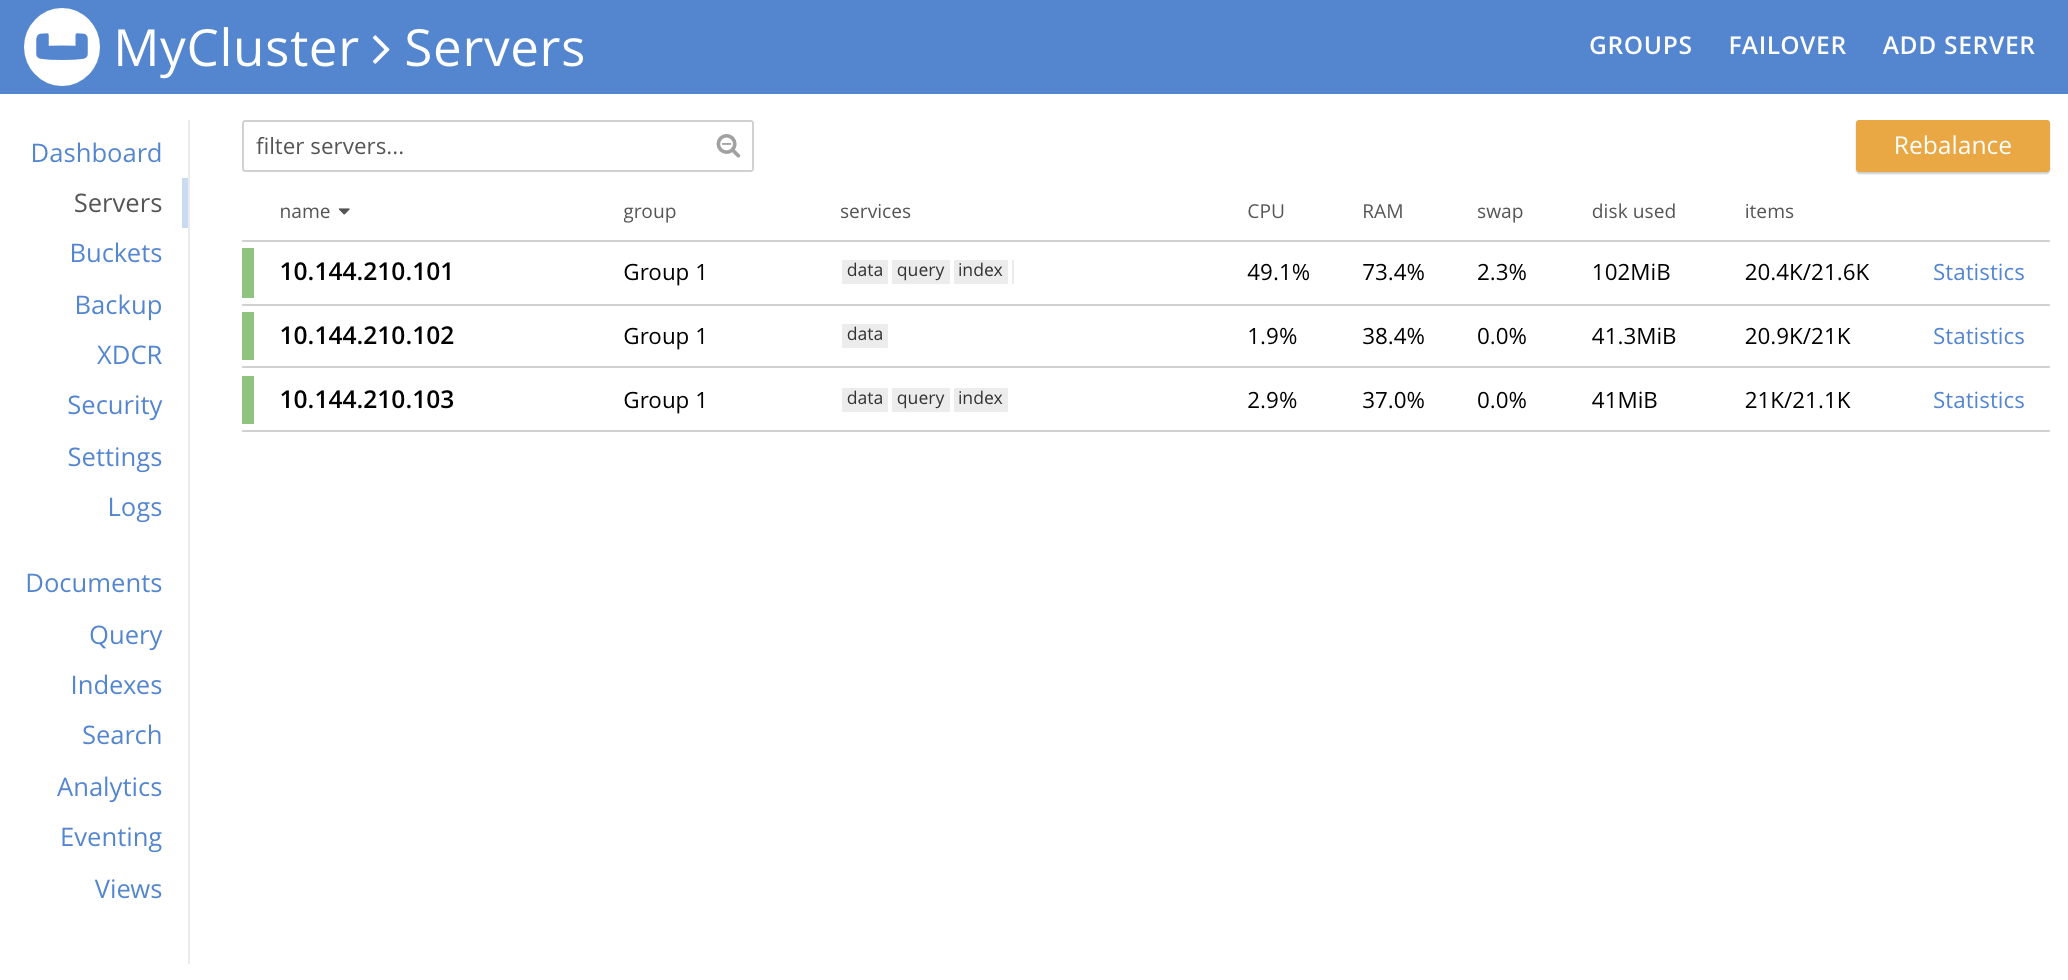The image size is (2068, 980).
Task: Go to the Dashboard page
Action: point(96,153)
